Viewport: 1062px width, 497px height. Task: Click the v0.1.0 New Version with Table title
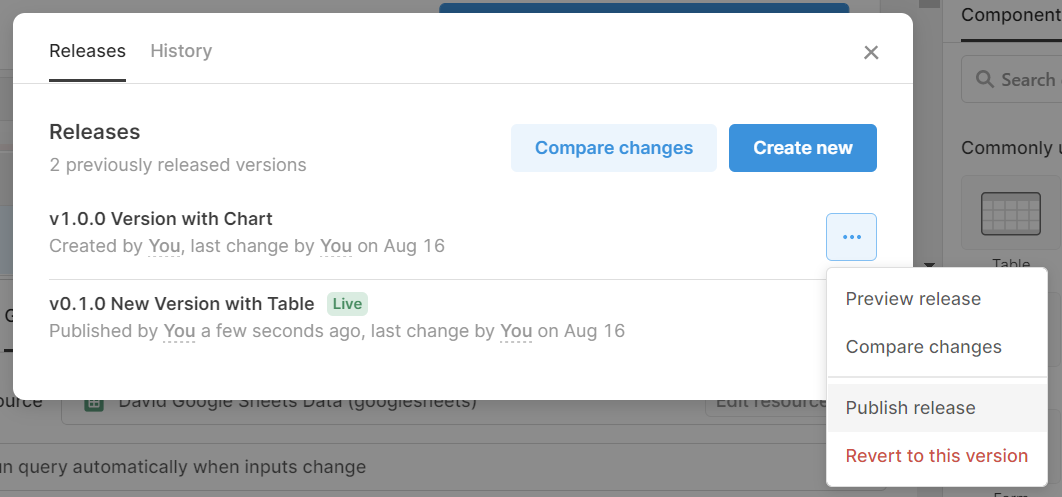[x=181, y=304]
